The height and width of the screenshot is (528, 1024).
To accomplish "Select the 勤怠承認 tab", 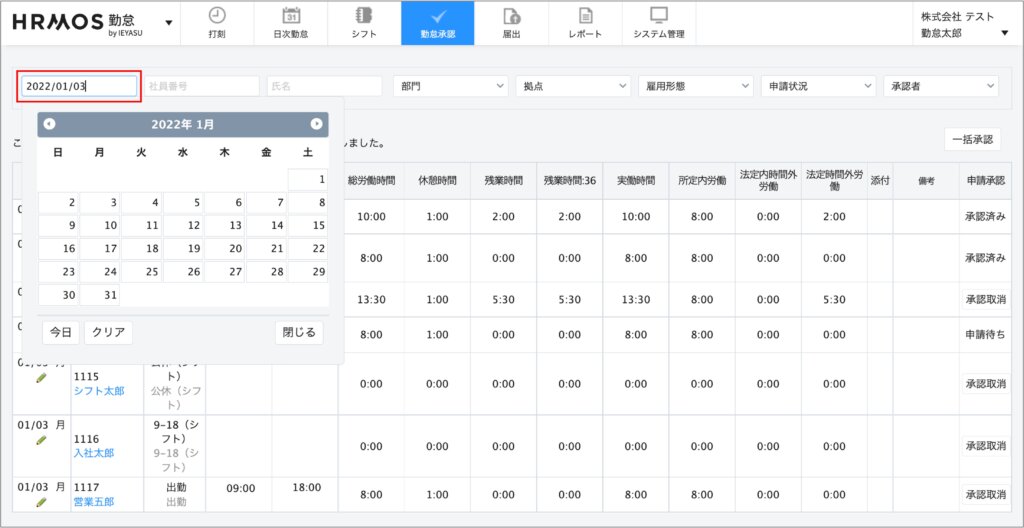I will [437, 23].
